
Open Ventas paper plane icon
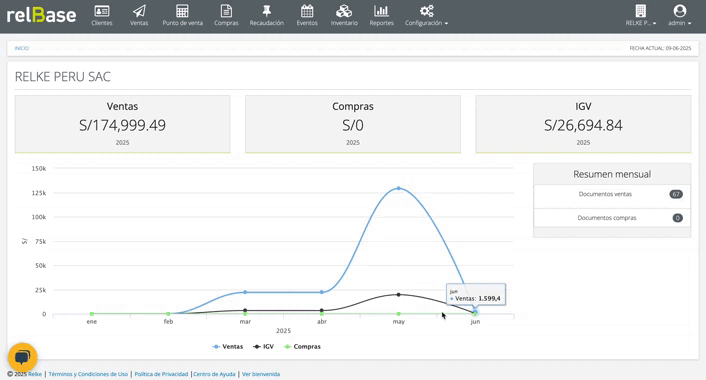pos(139,11)
